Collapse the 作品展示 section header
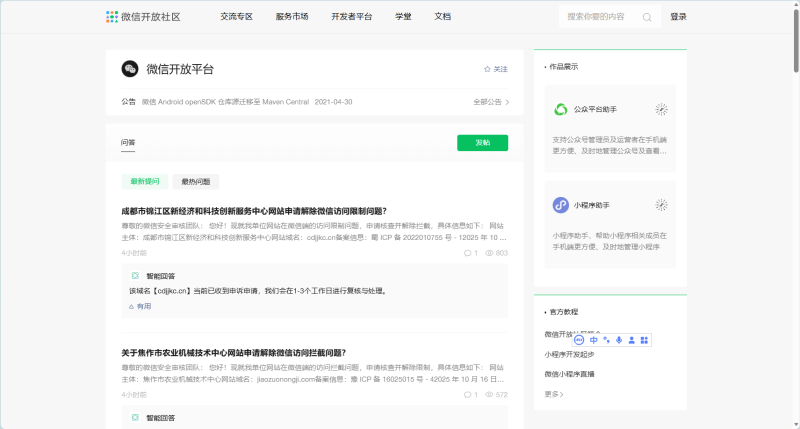The height and width of the screenshot is (429, 800). [561, 67]
